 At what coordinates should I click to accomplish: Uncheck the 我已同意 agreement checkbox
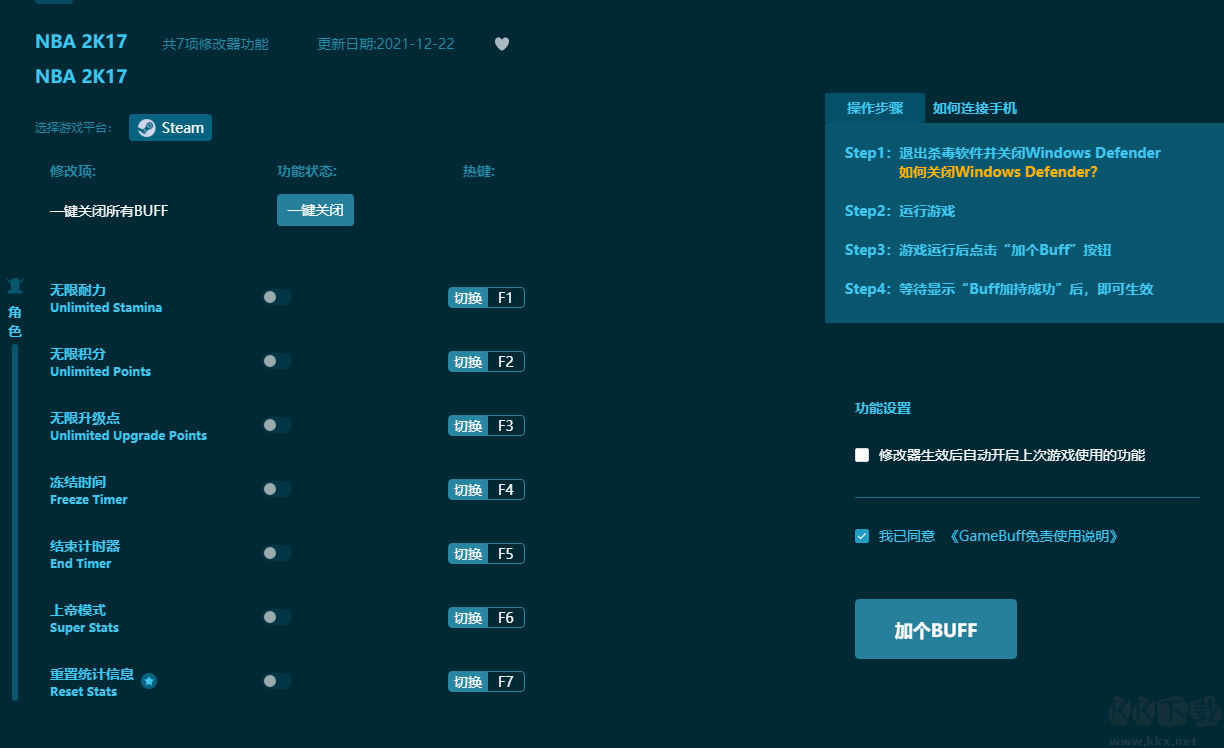coord(862,536)
